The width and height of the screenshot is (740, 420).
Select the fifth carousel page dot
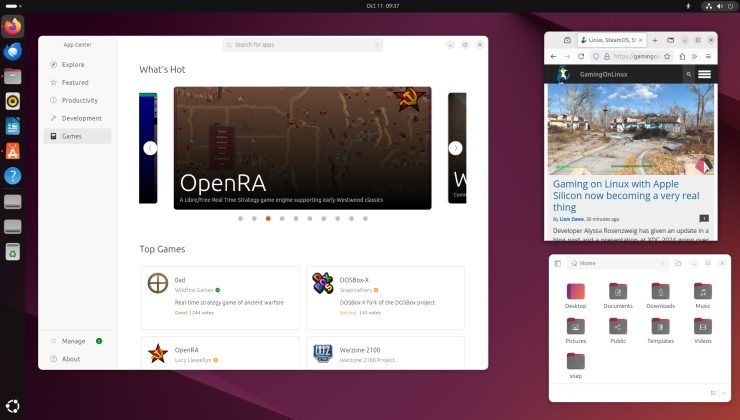pyautogui.click(x=296, y=218)
